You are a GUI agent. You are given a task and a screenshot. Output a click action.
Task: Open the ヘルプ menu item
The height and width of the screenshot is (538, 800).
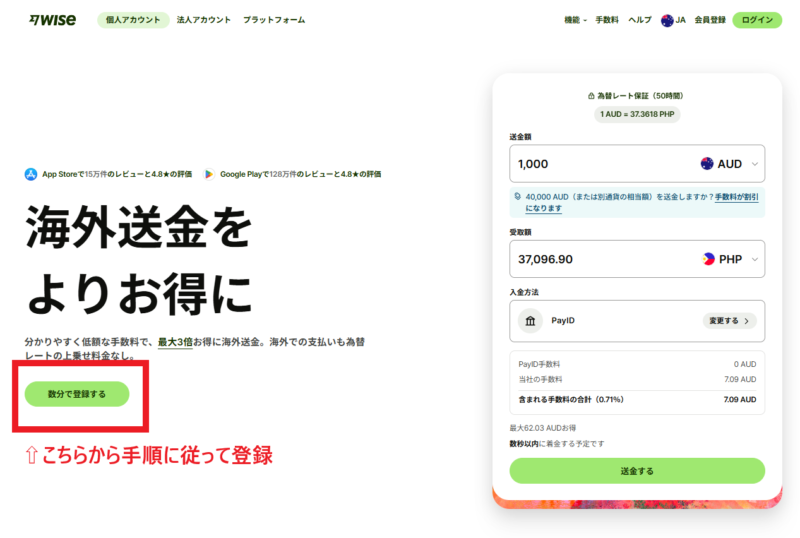tap(640, 20)
